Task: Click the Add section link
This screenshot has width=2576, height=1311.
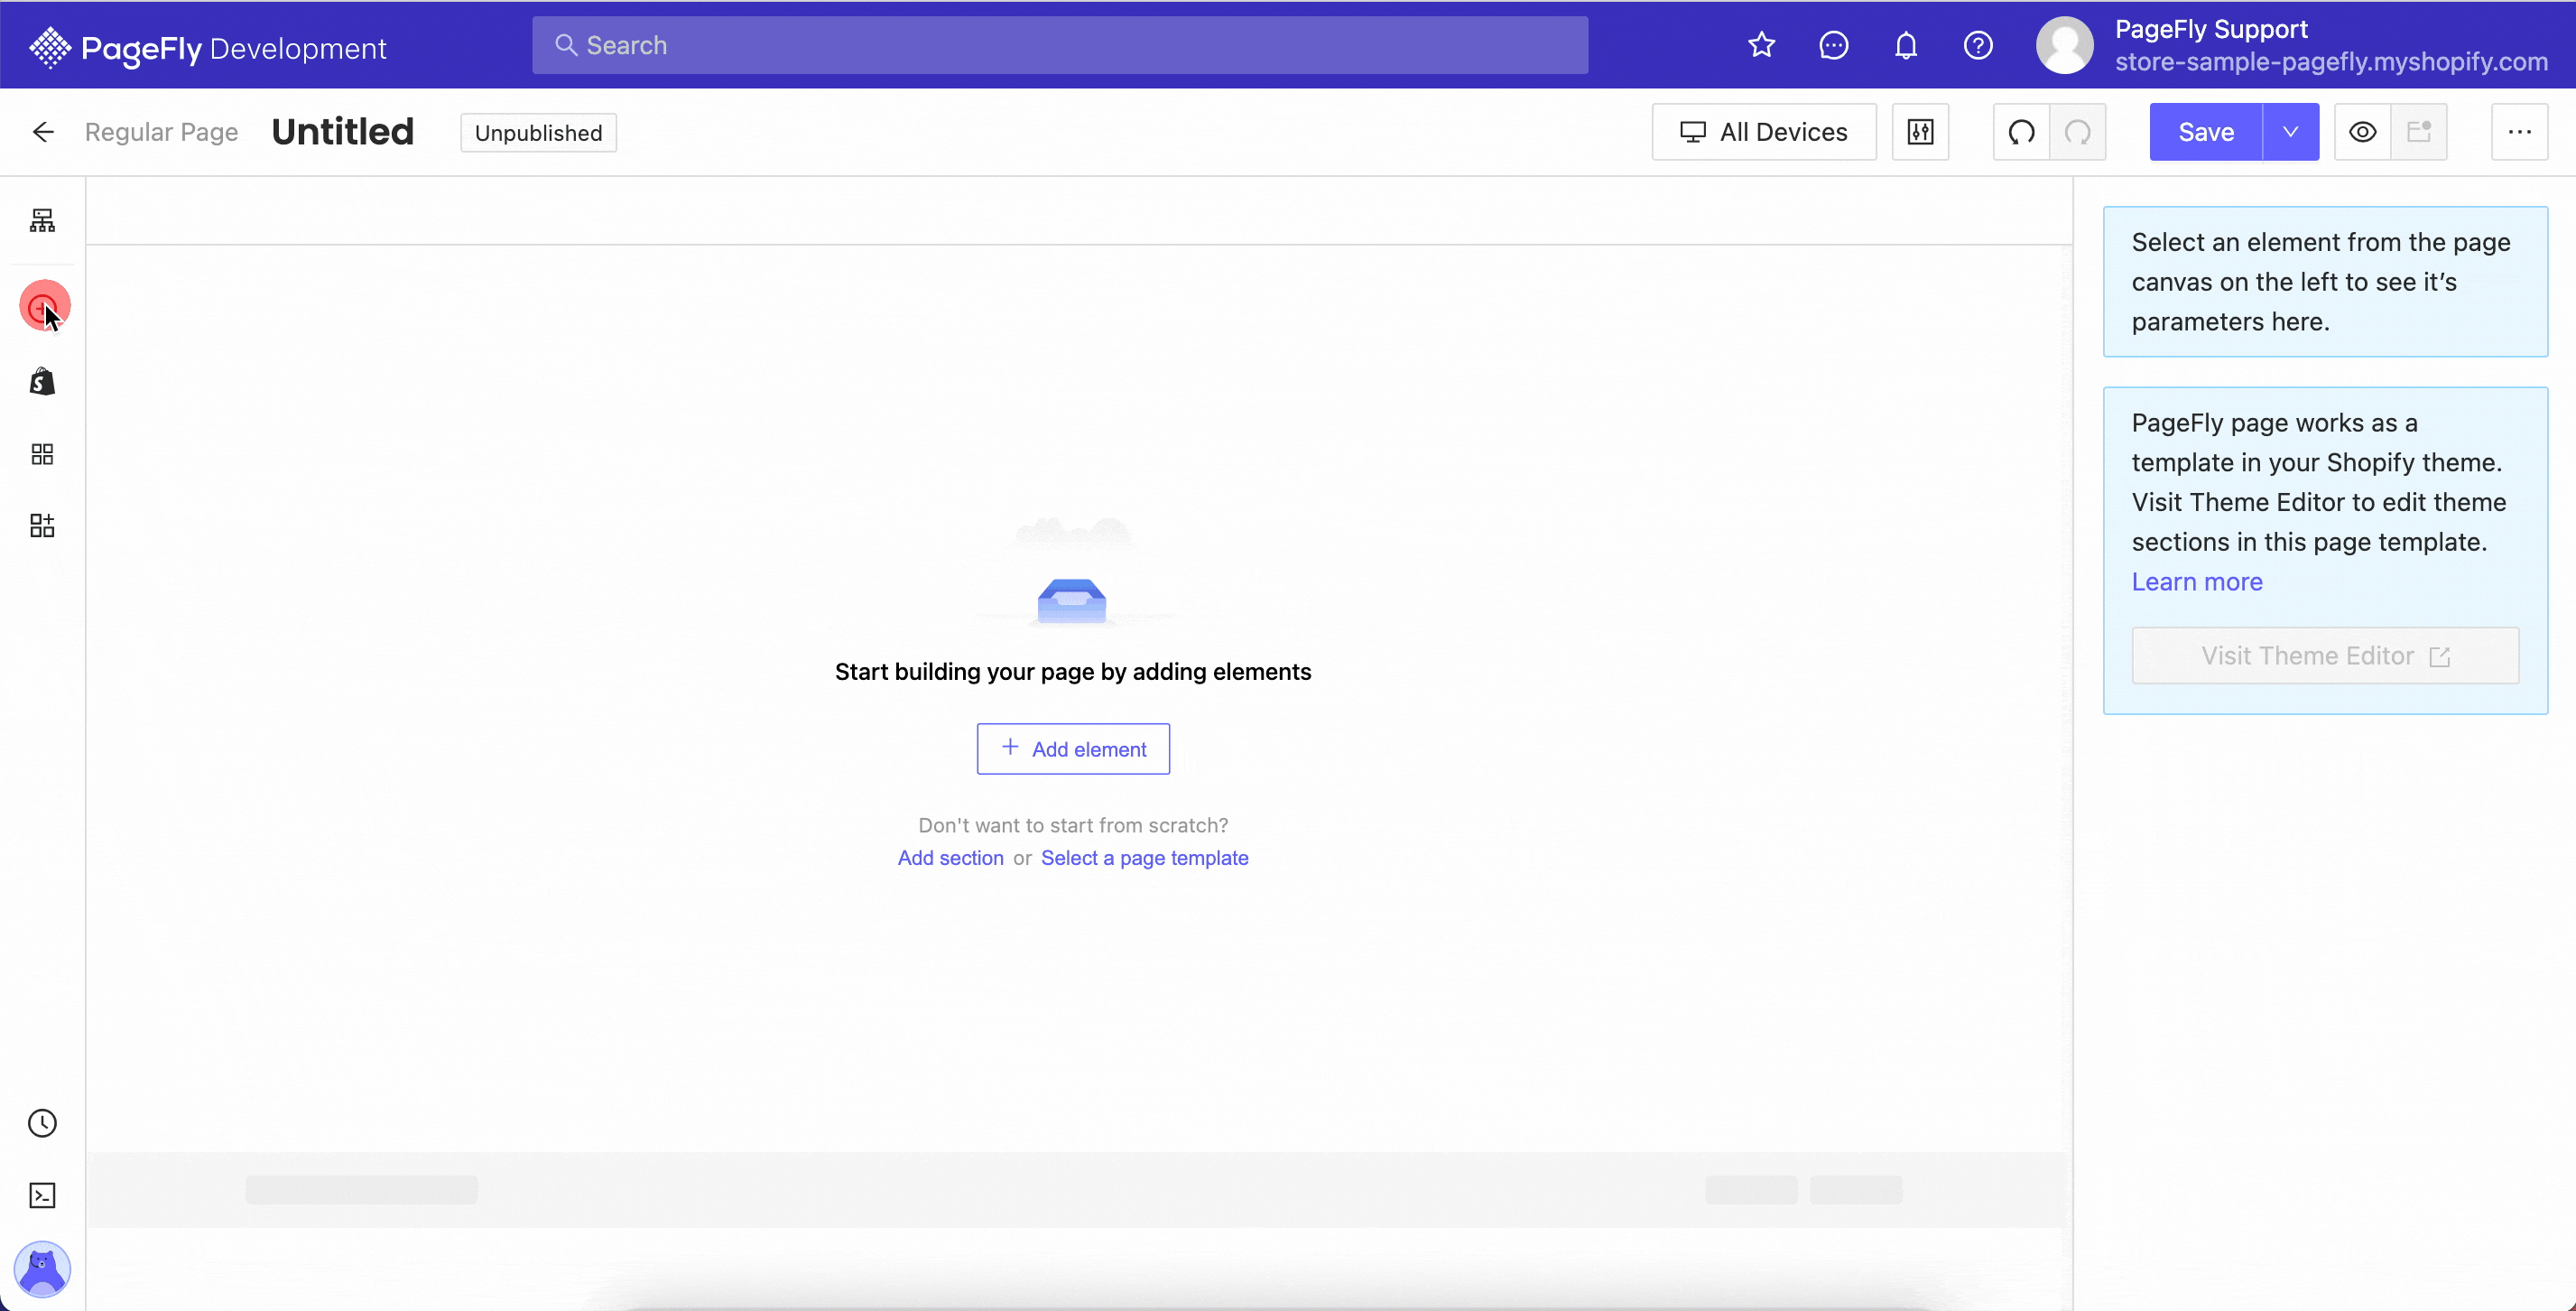Action: pos(950,858)
